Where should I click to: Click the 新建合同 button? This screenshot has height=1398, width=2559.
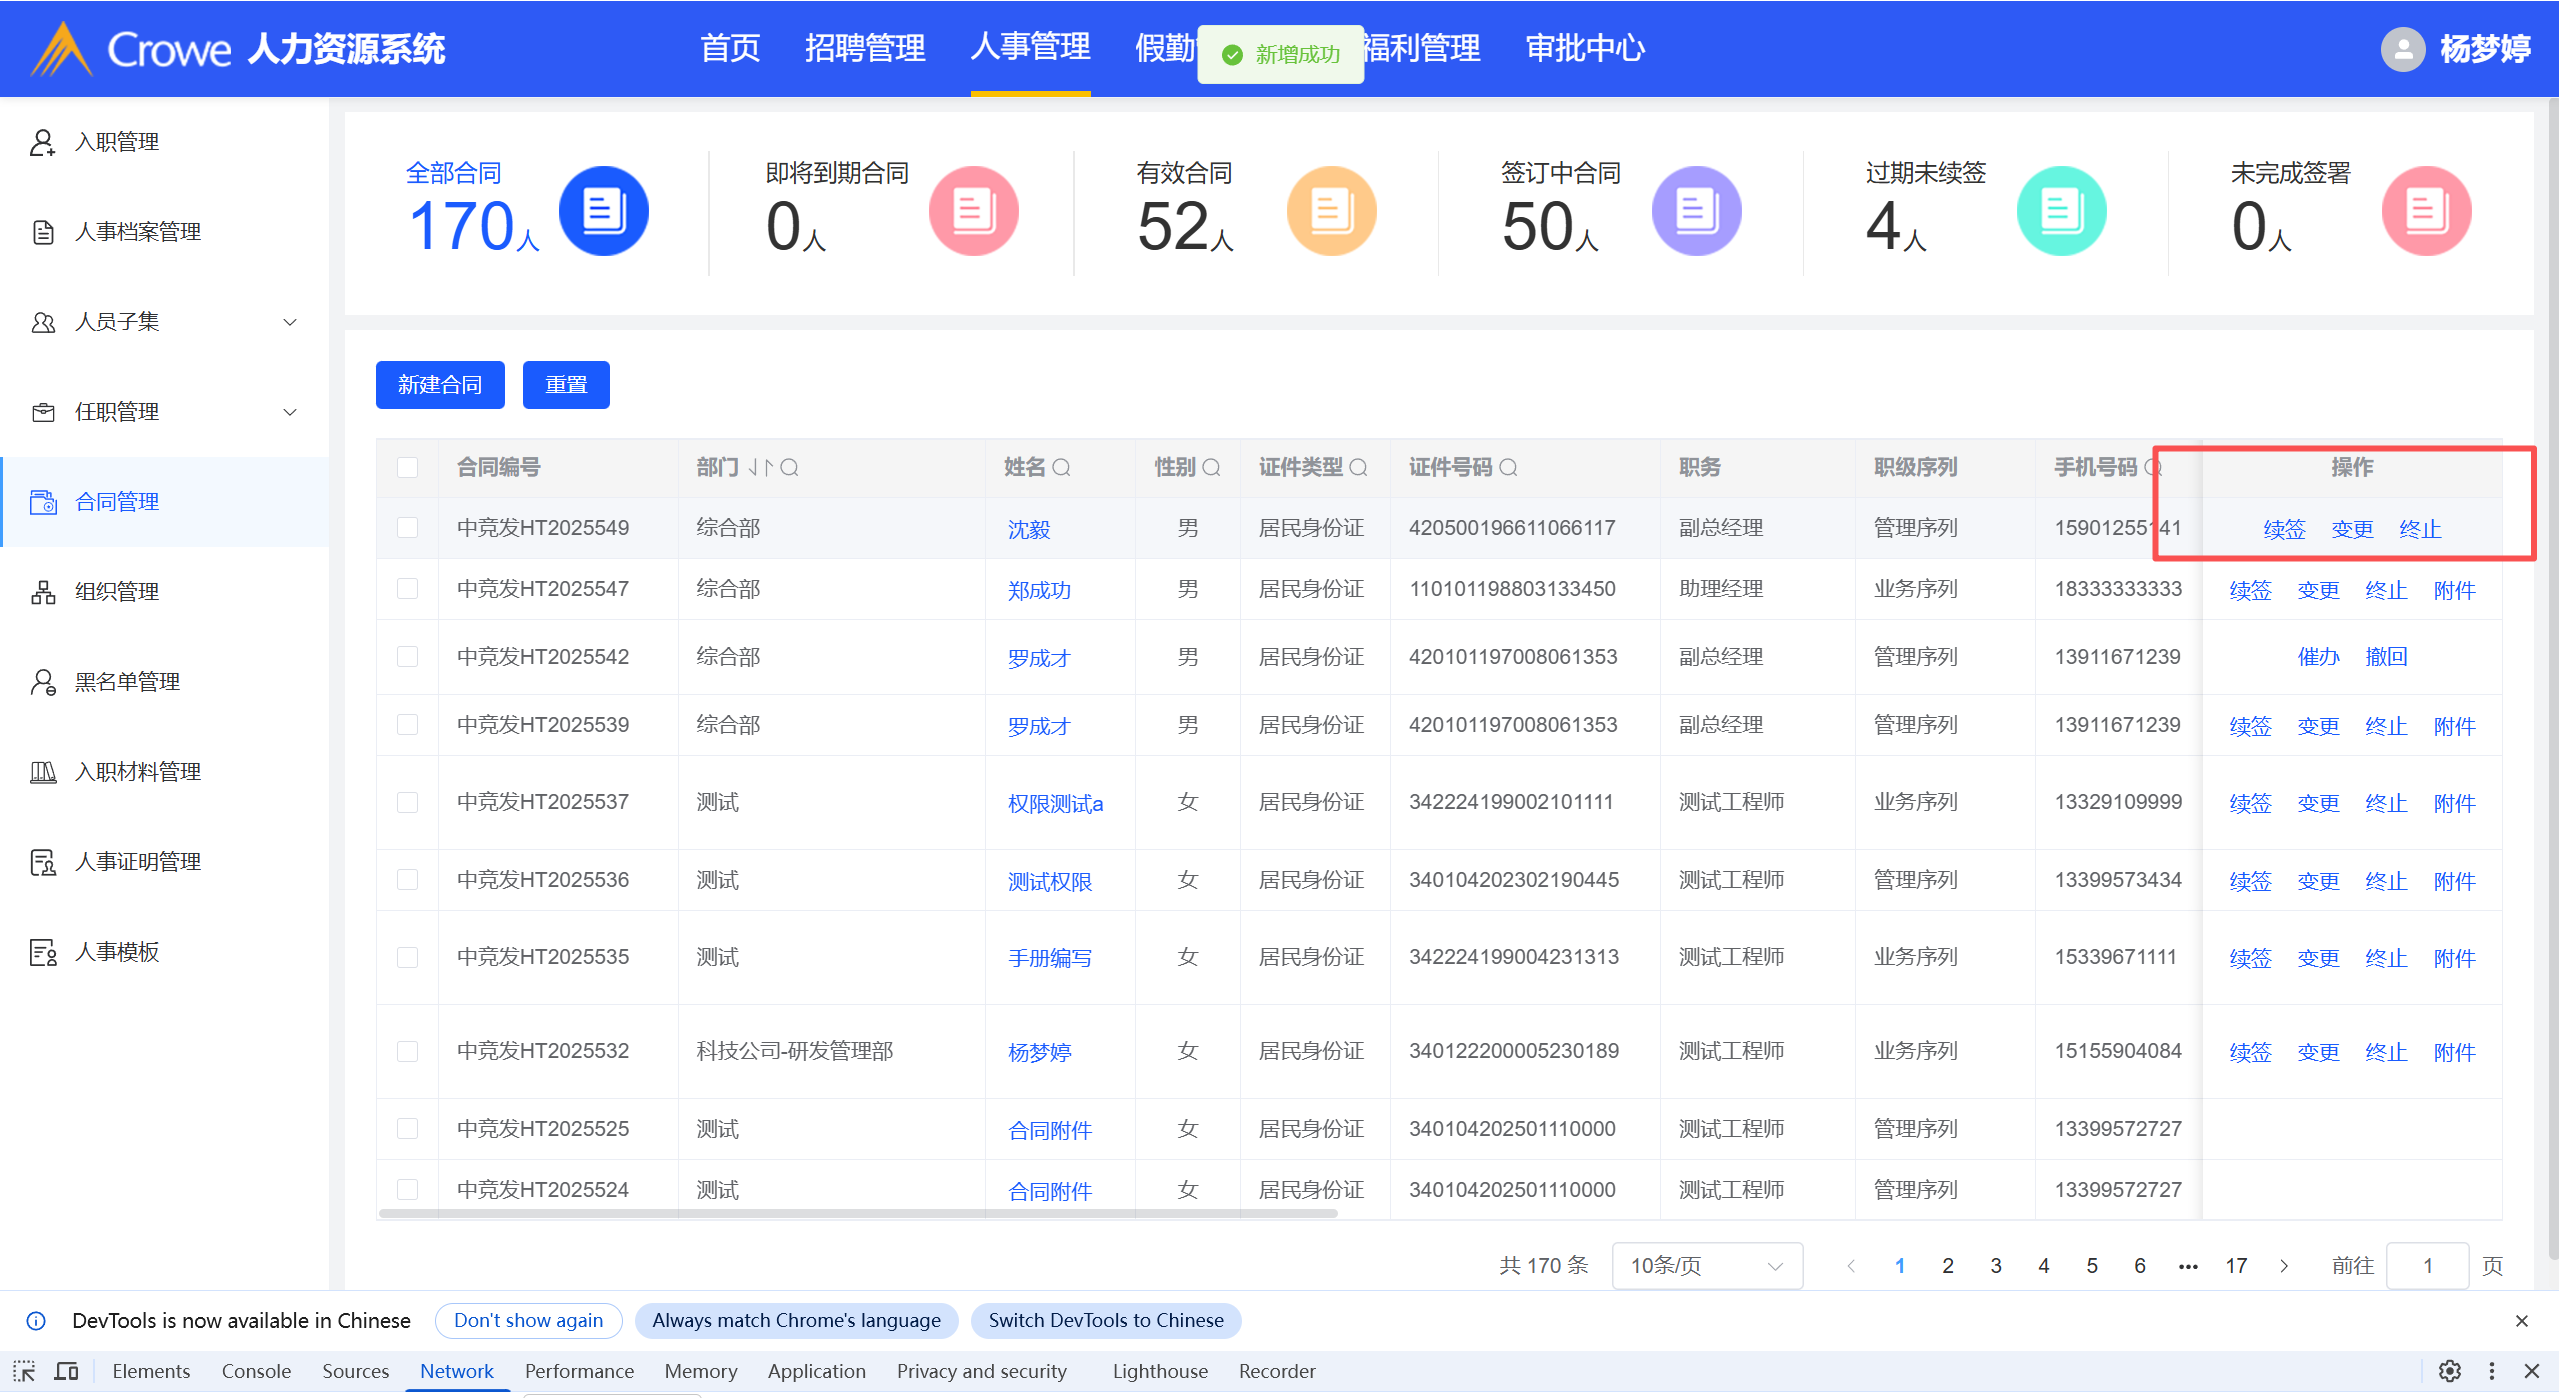[x=440, y=385]
